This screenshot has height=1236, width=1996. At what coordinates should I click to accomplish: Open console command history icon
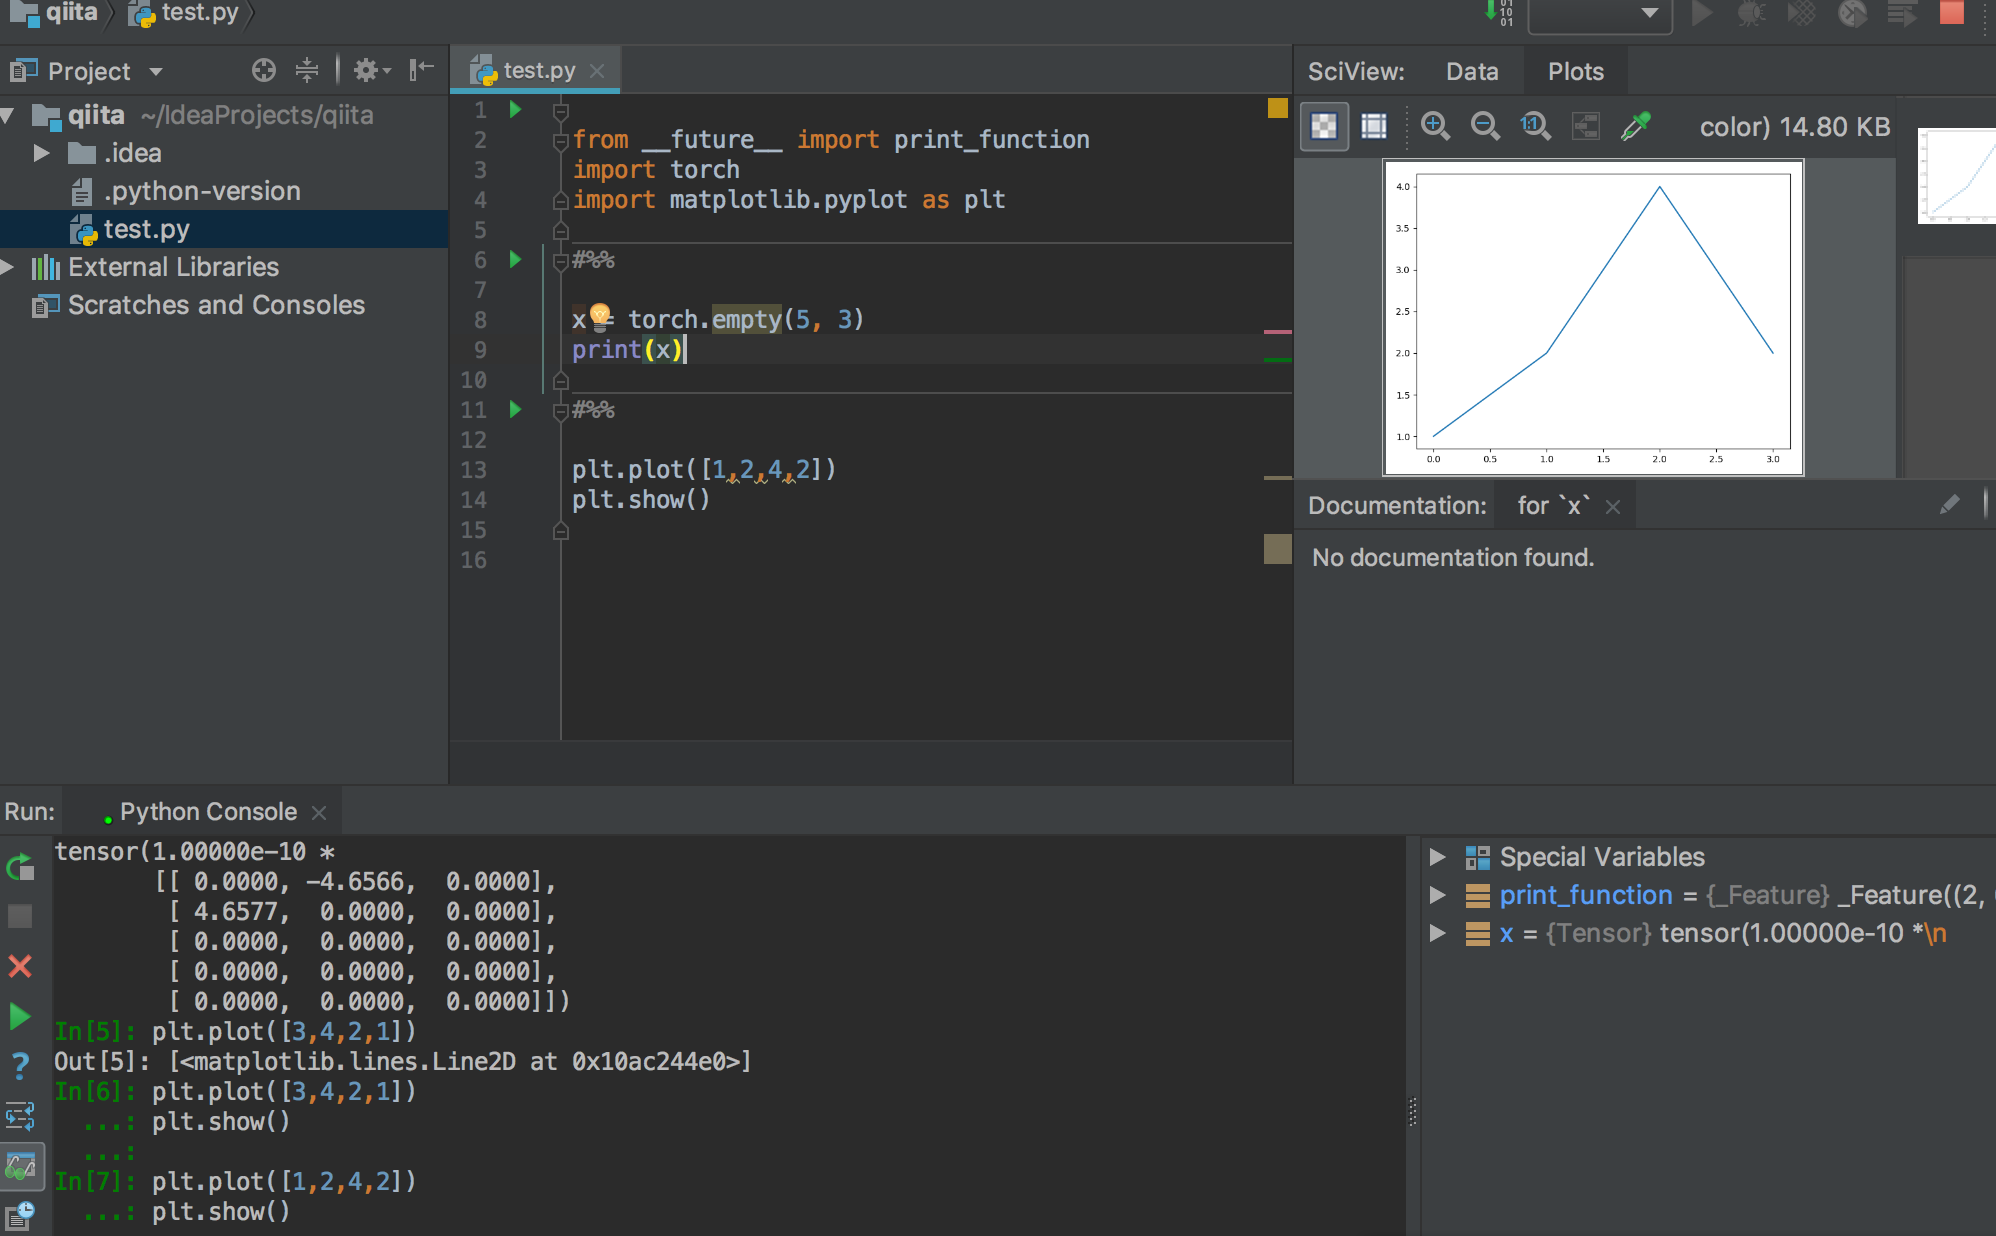point(20,1215)
